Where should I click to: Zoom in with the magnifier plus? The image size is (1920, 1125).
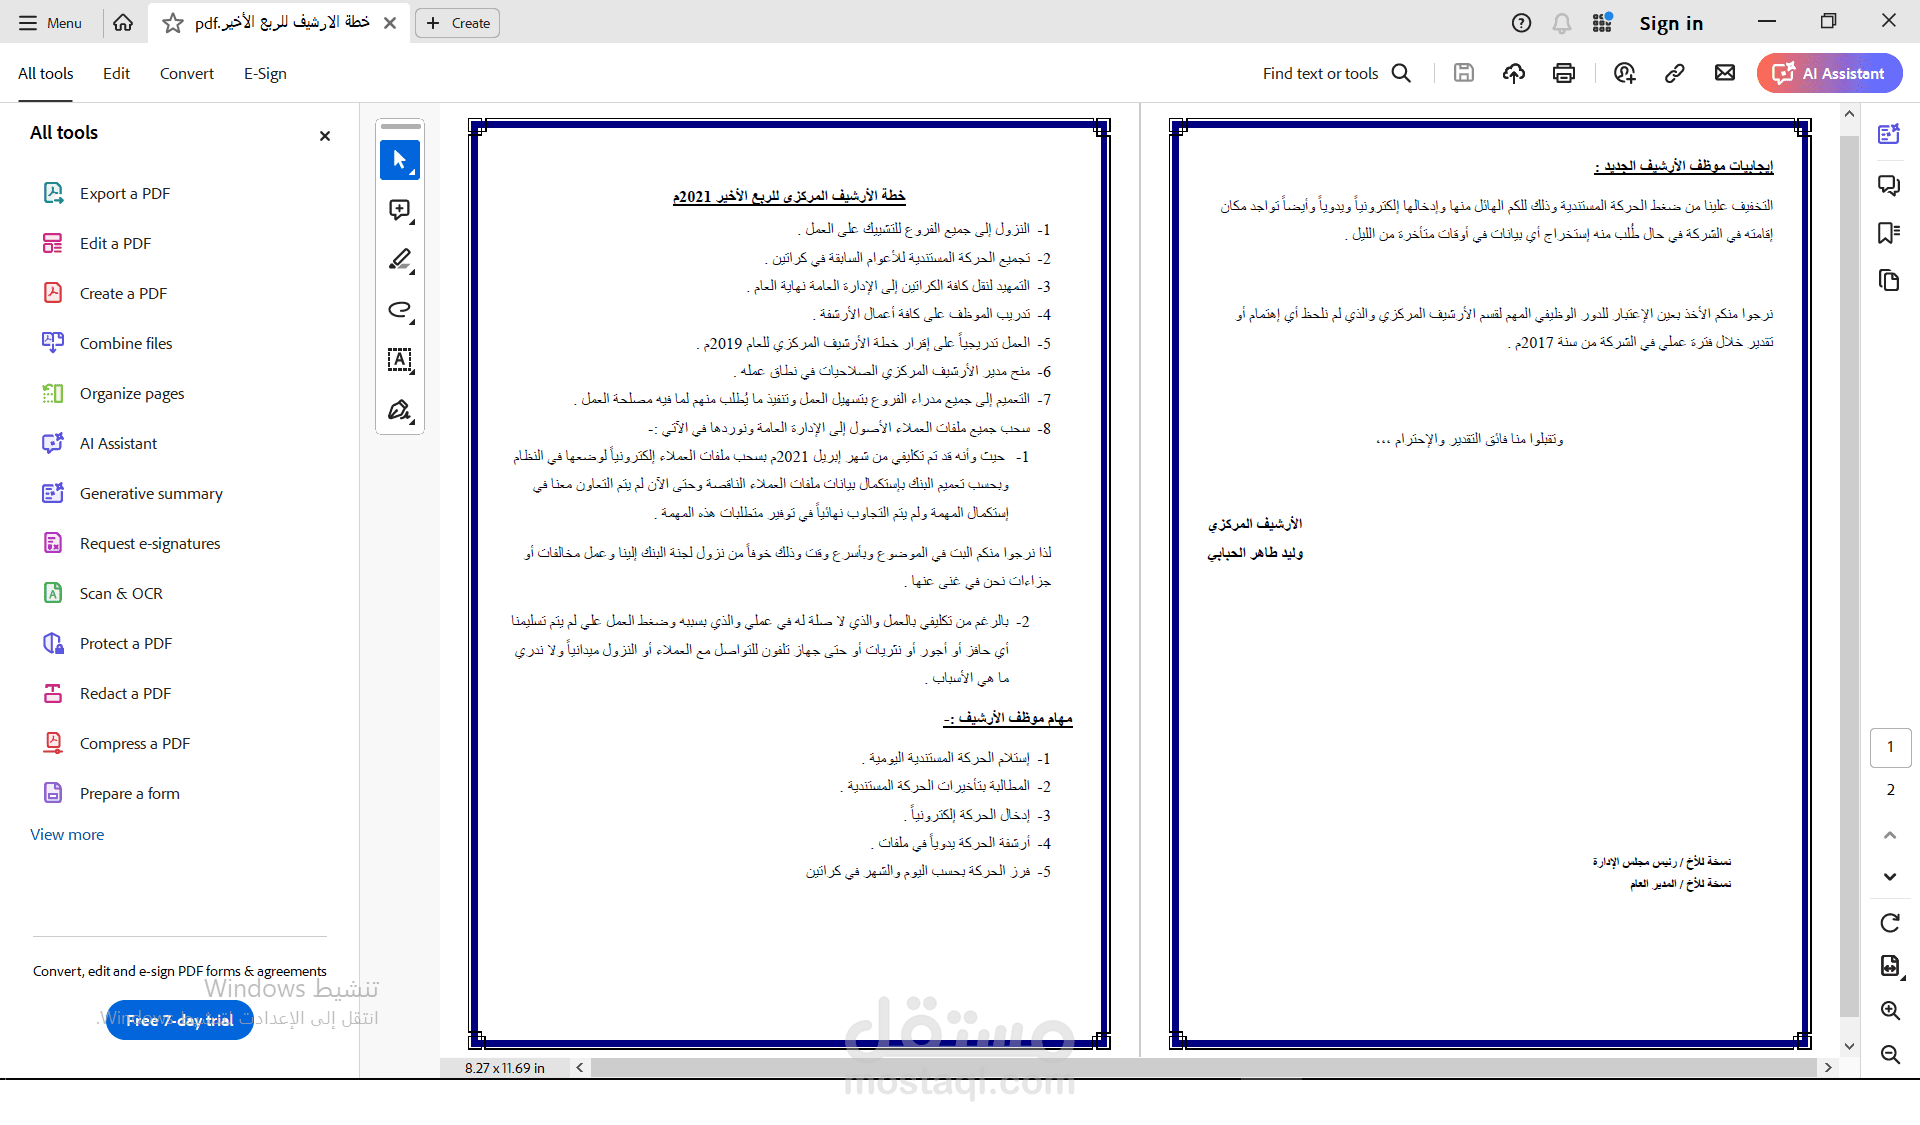(x=1890, y=1010)
